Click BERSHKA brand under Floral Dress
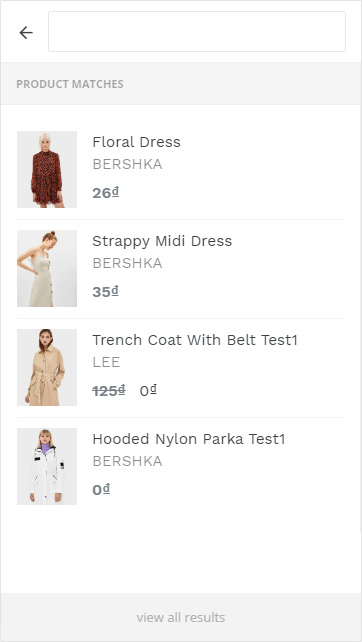Viewport: 362px width, 642px height. pyautogui.click(x=127, y=164)
